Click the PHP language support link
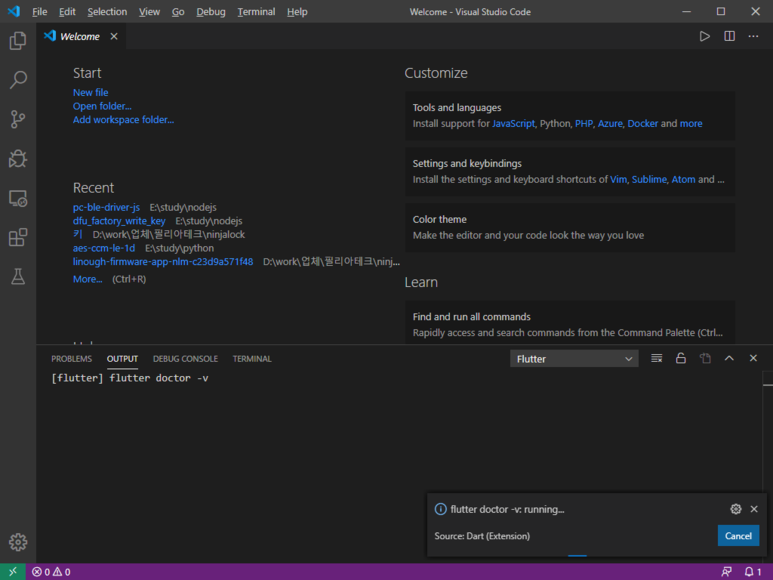The height and width of the screenshot is (580, 773). pos(584,124)
